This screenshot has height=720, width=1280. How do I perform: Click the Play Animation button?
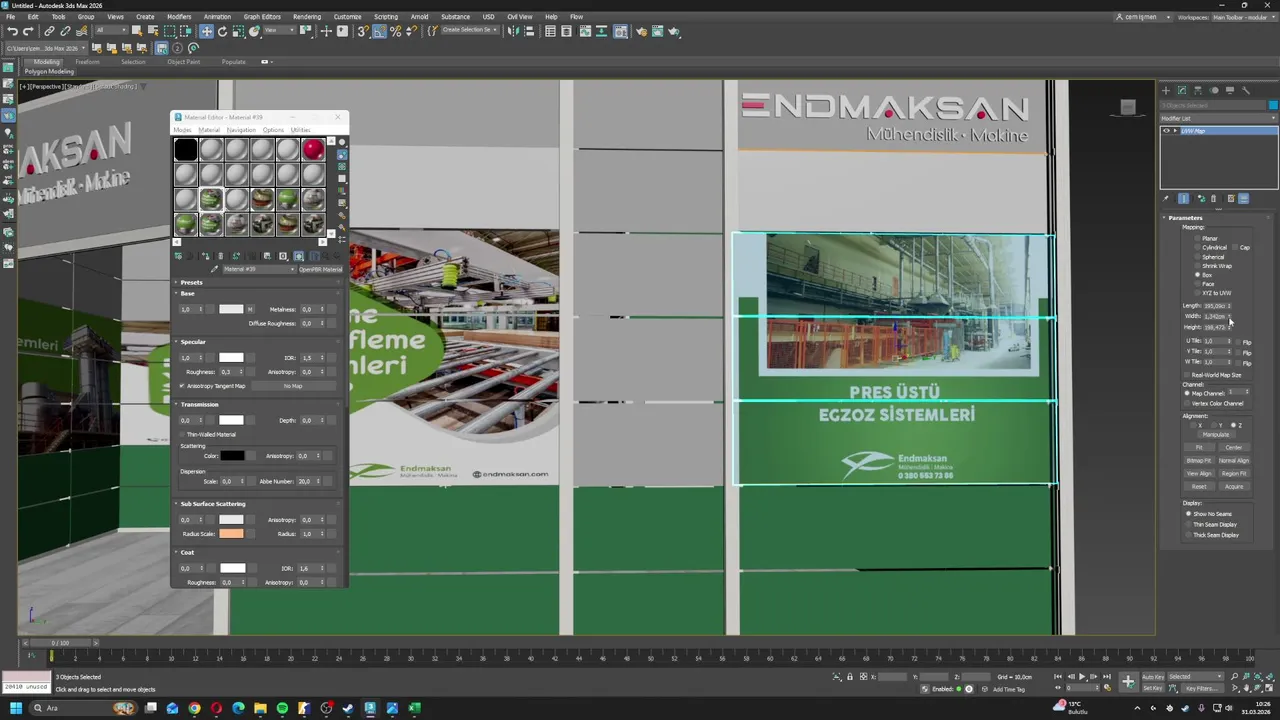tap(1082, 677)
